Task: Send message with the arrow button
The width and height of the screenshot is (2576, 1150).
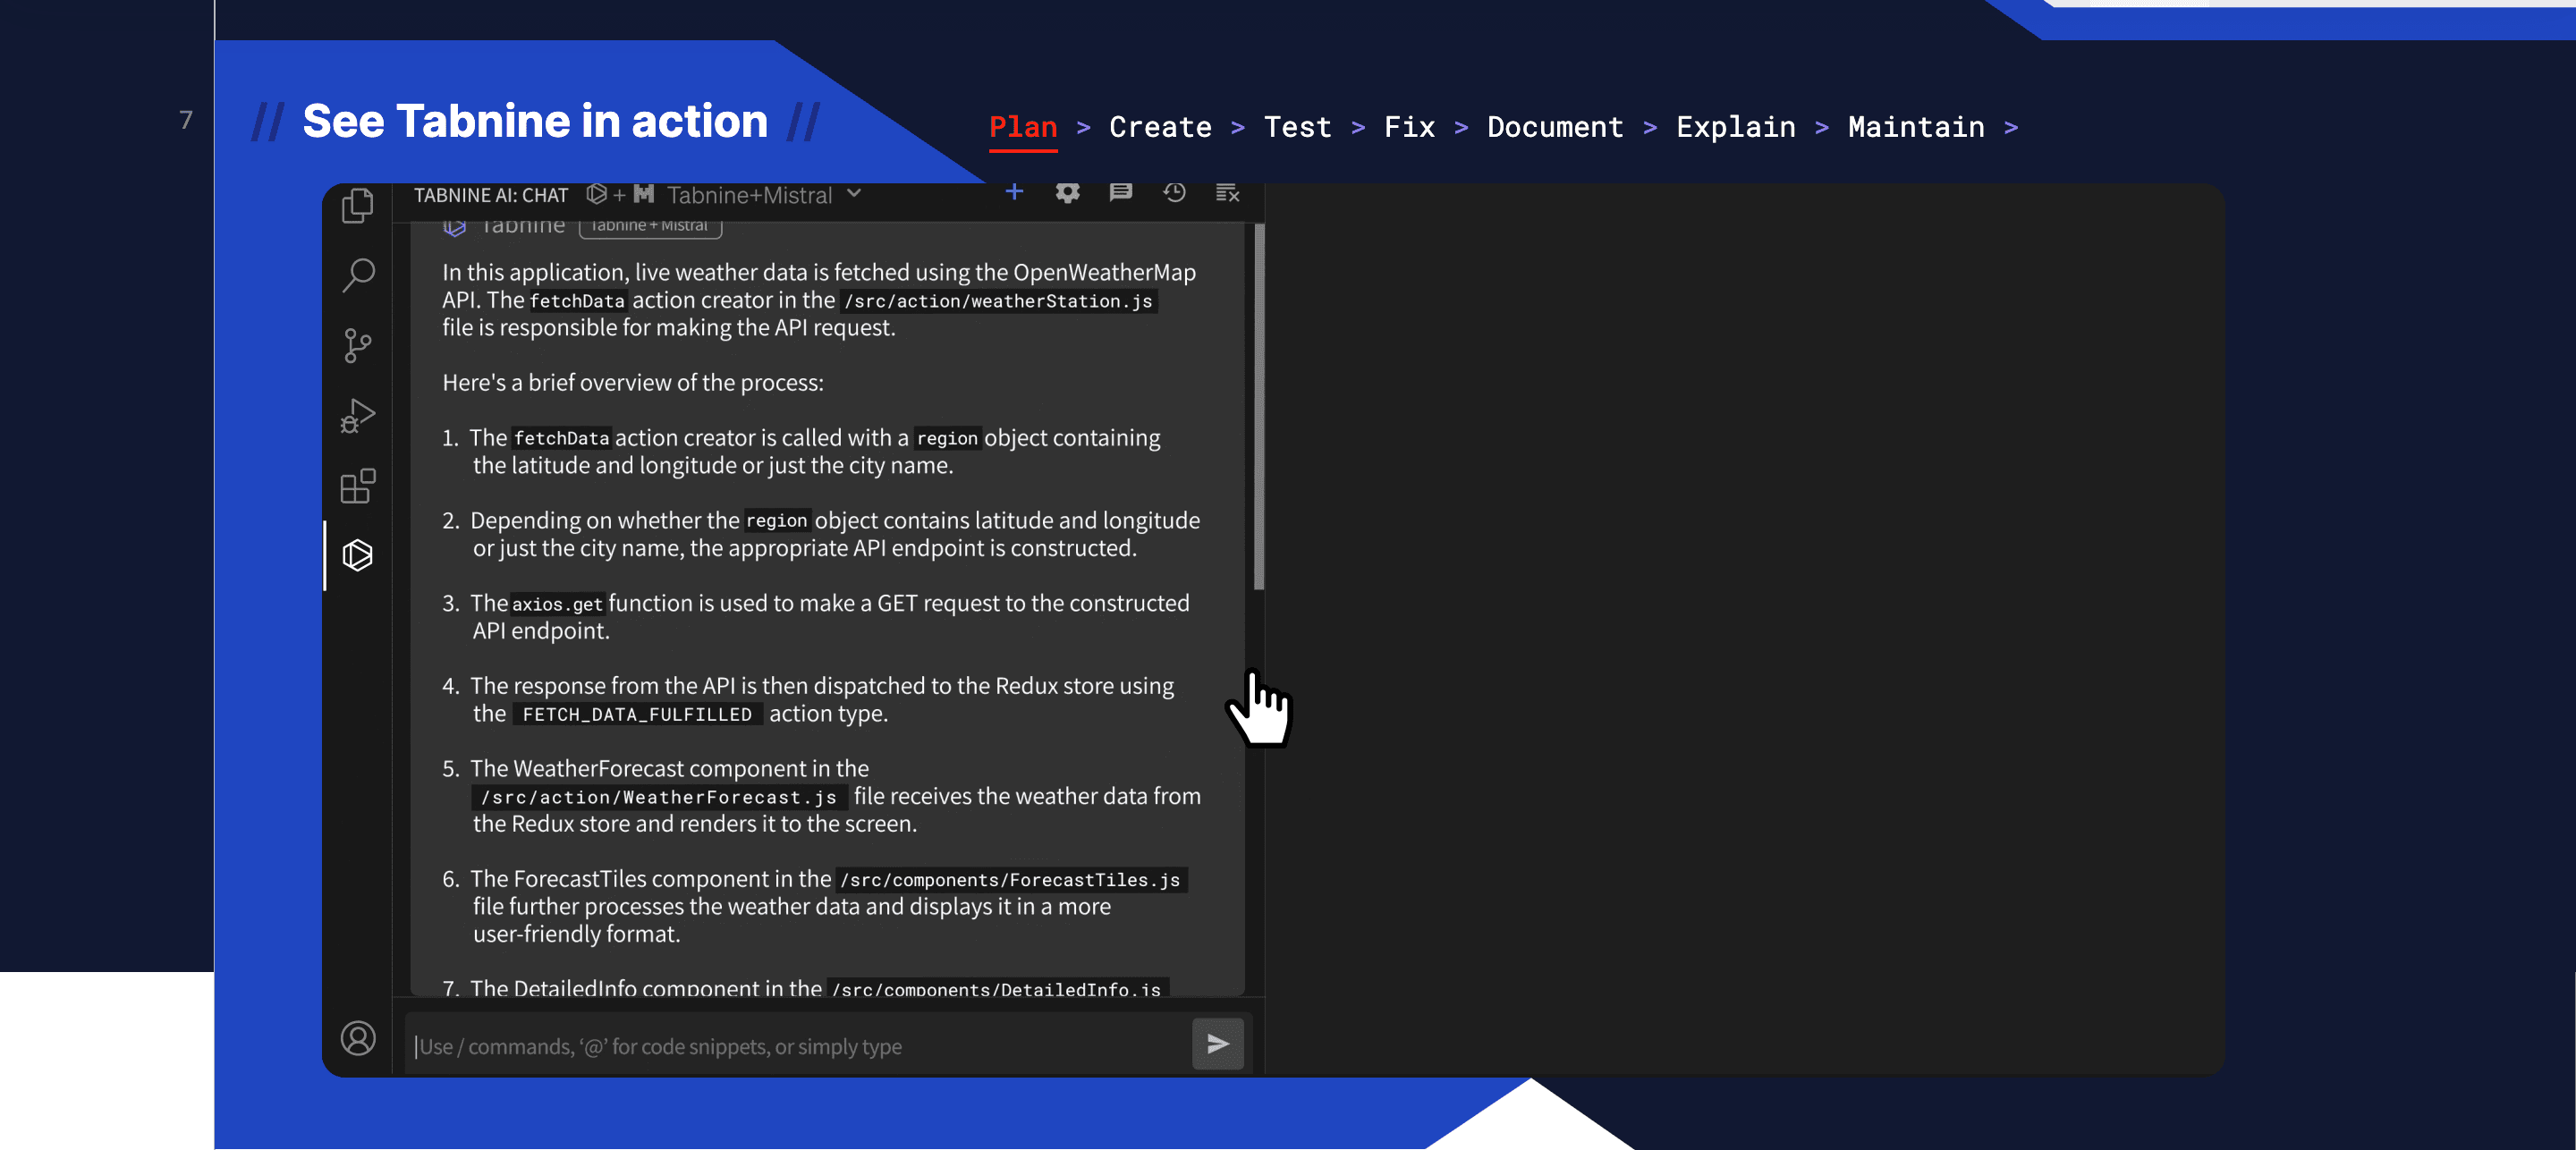Action: point(1217,1044)
